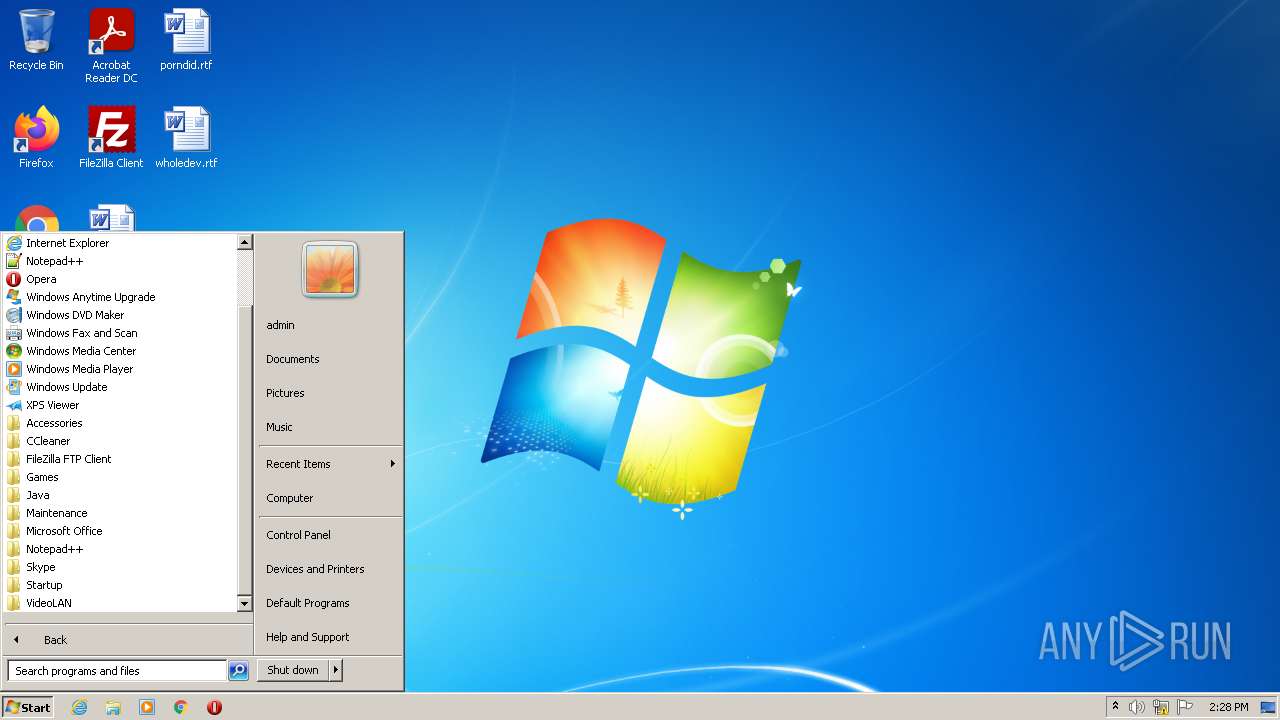
Task: Click the user account picture
Action: click(x=330, y=270)
